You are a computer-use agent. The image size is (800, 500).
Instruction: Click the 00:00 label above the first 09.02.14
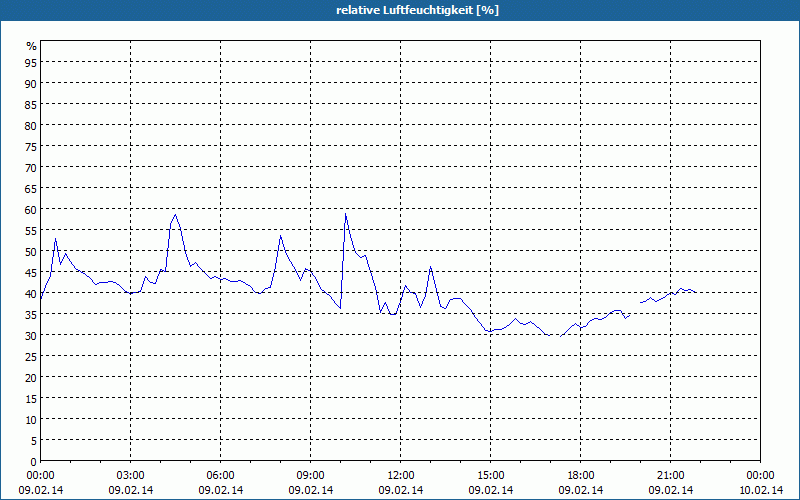(x=40, y=476)
